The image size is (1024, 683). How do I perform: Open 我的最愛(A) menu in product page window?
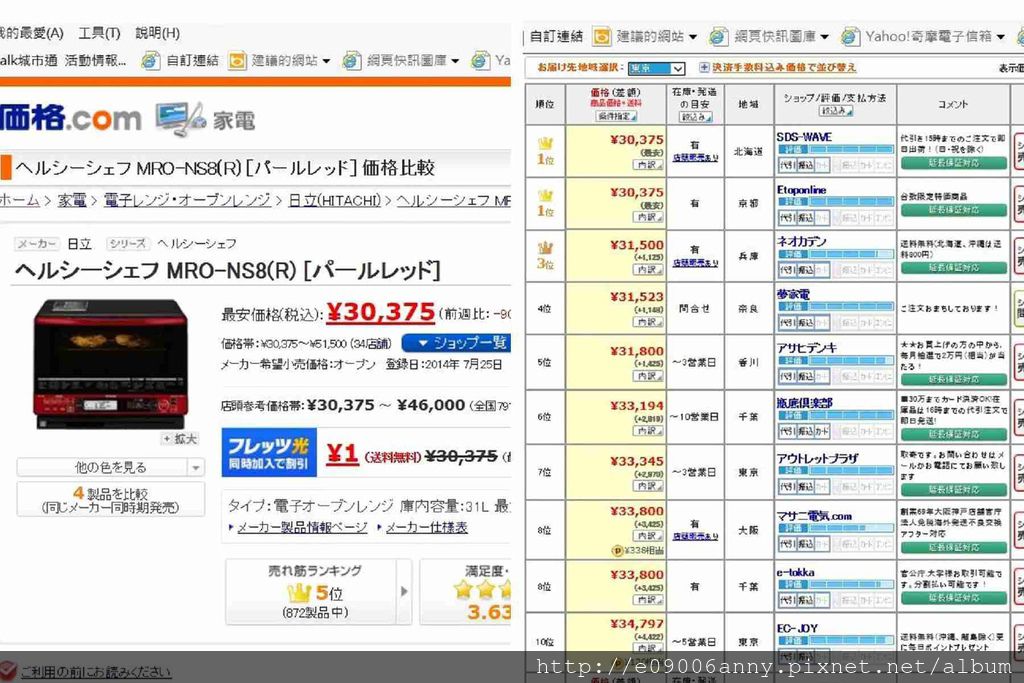pyautogui.click(x=31, y=33)
